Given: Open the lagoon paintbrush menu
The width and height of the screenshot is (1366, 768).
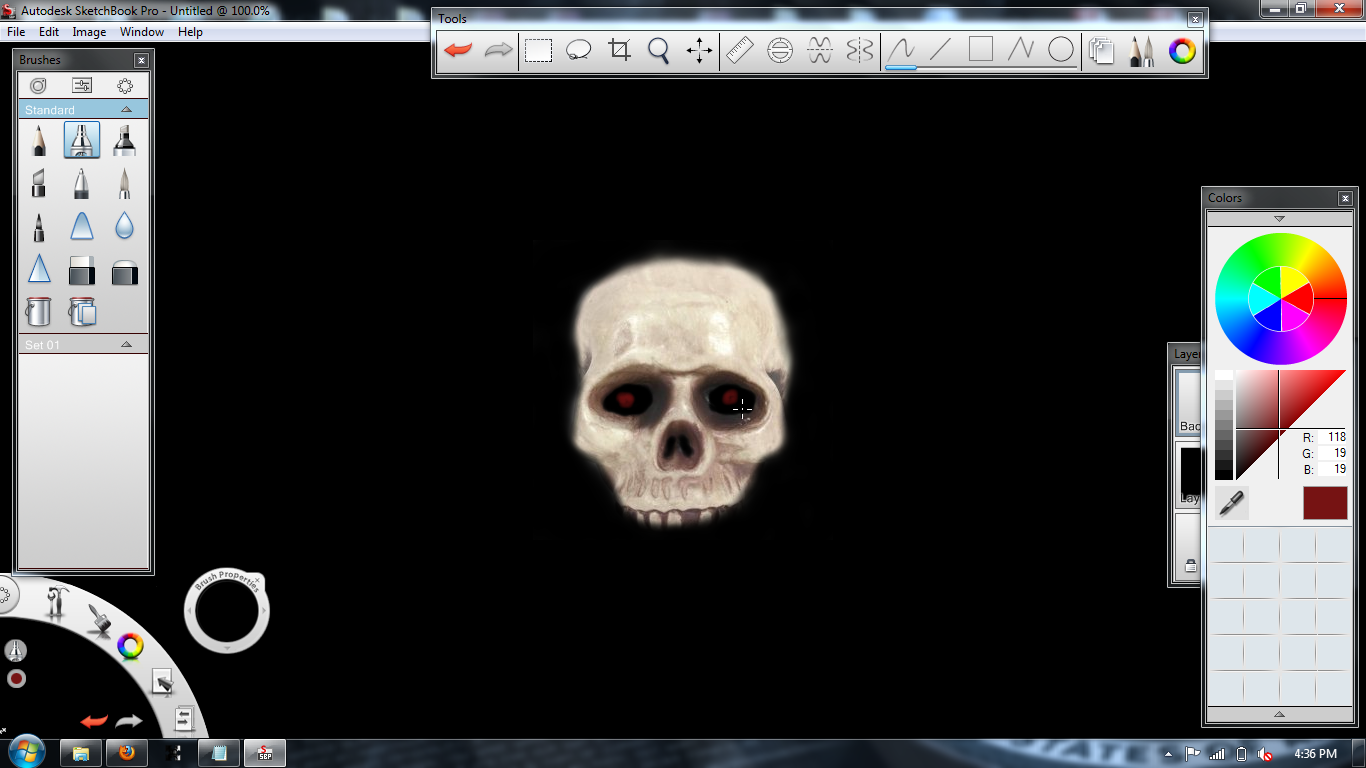Looking at the screenshot, I should click(98, 620).
